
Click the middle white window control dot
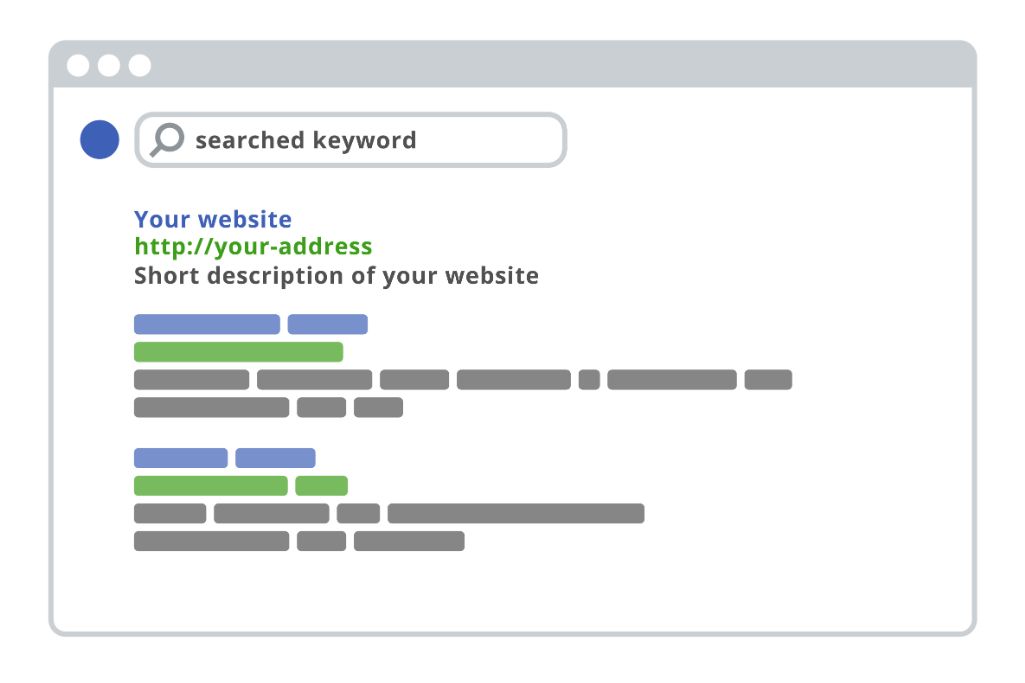tap(109, 66)
